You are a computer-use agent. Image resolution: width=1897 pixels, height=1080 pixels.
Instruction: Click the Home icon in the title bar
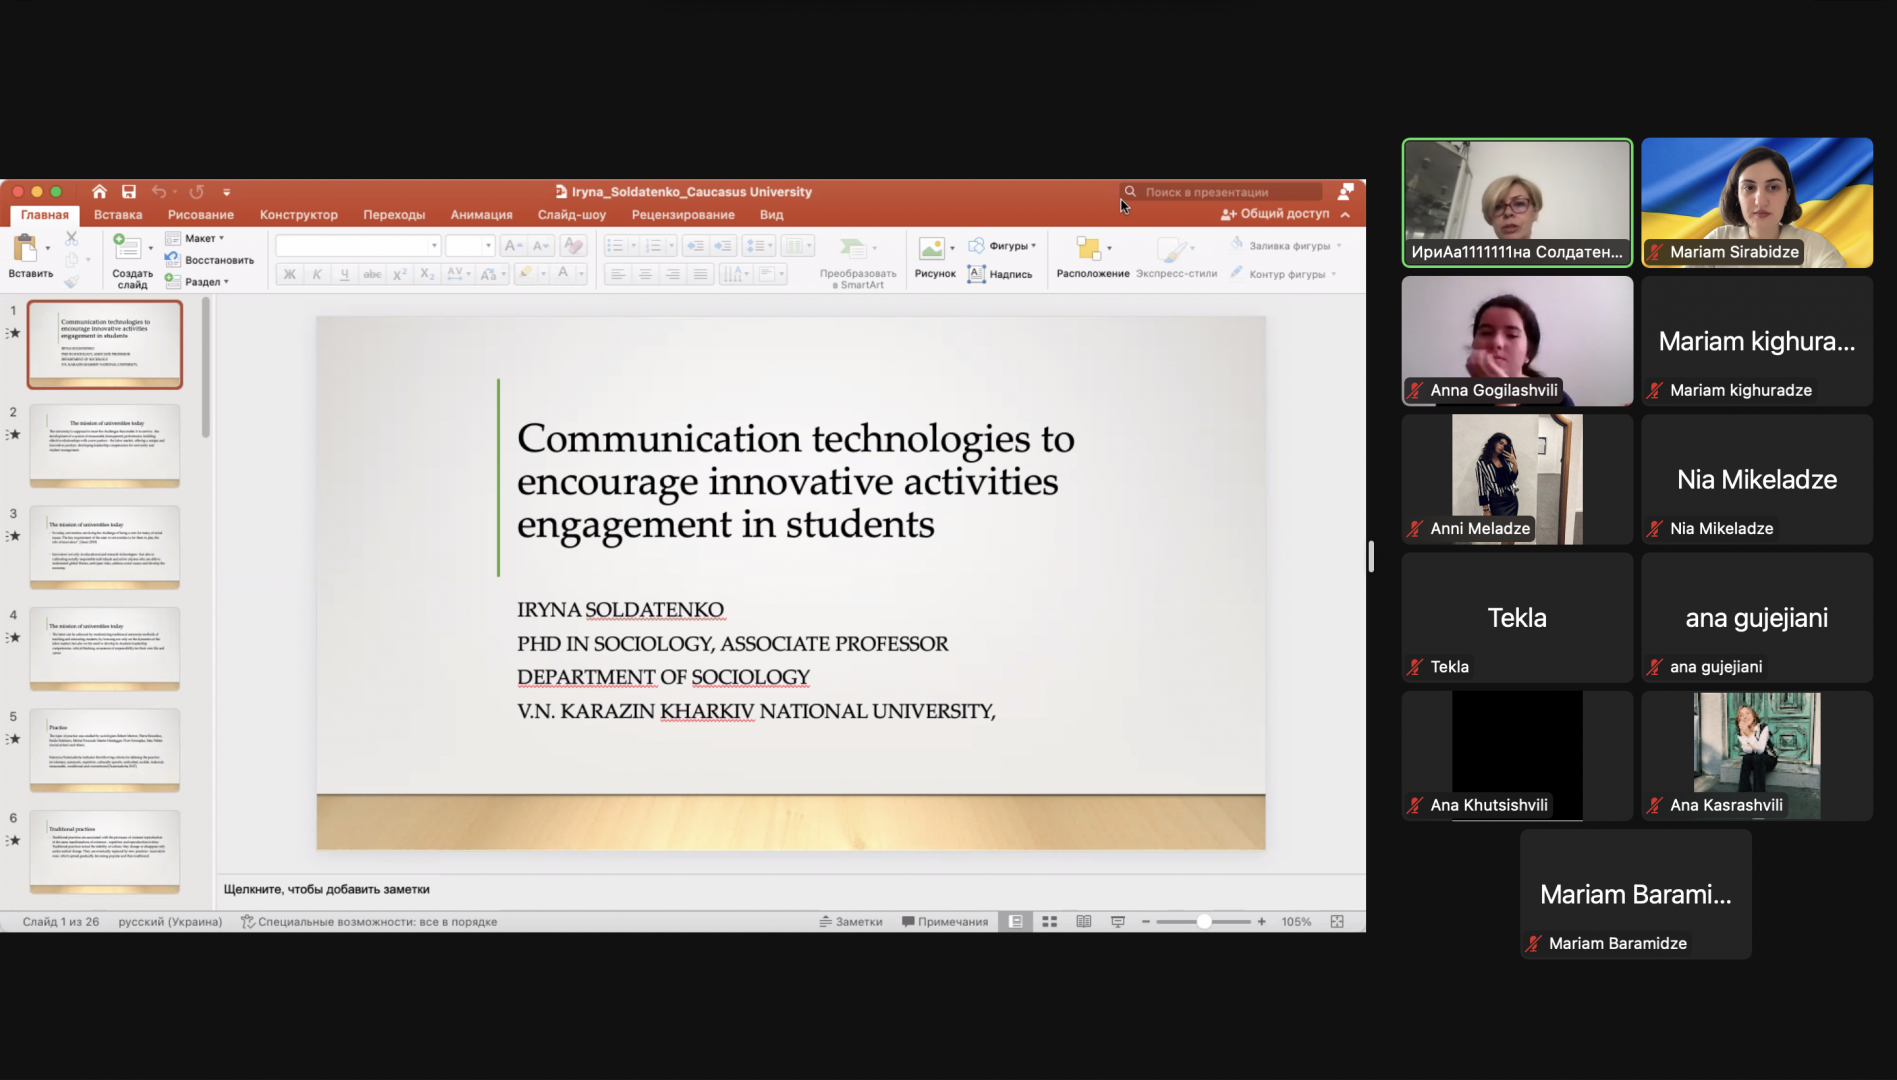click(99, 192)
